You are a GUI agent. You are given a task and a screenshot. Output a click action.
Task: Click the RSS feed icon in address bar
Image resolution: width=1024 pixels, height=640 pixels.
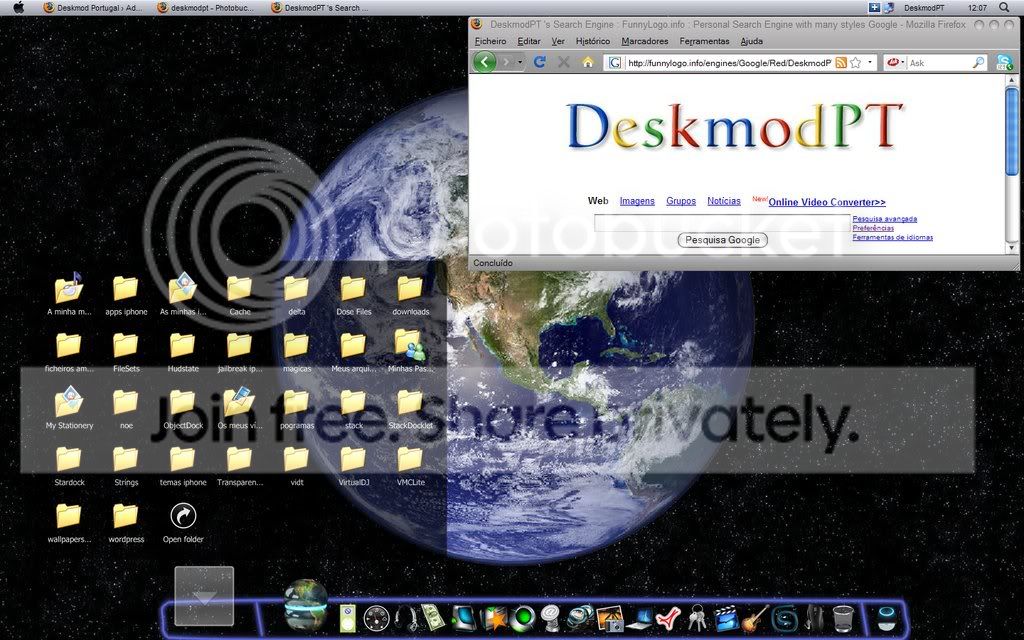[x=841, y=63]
